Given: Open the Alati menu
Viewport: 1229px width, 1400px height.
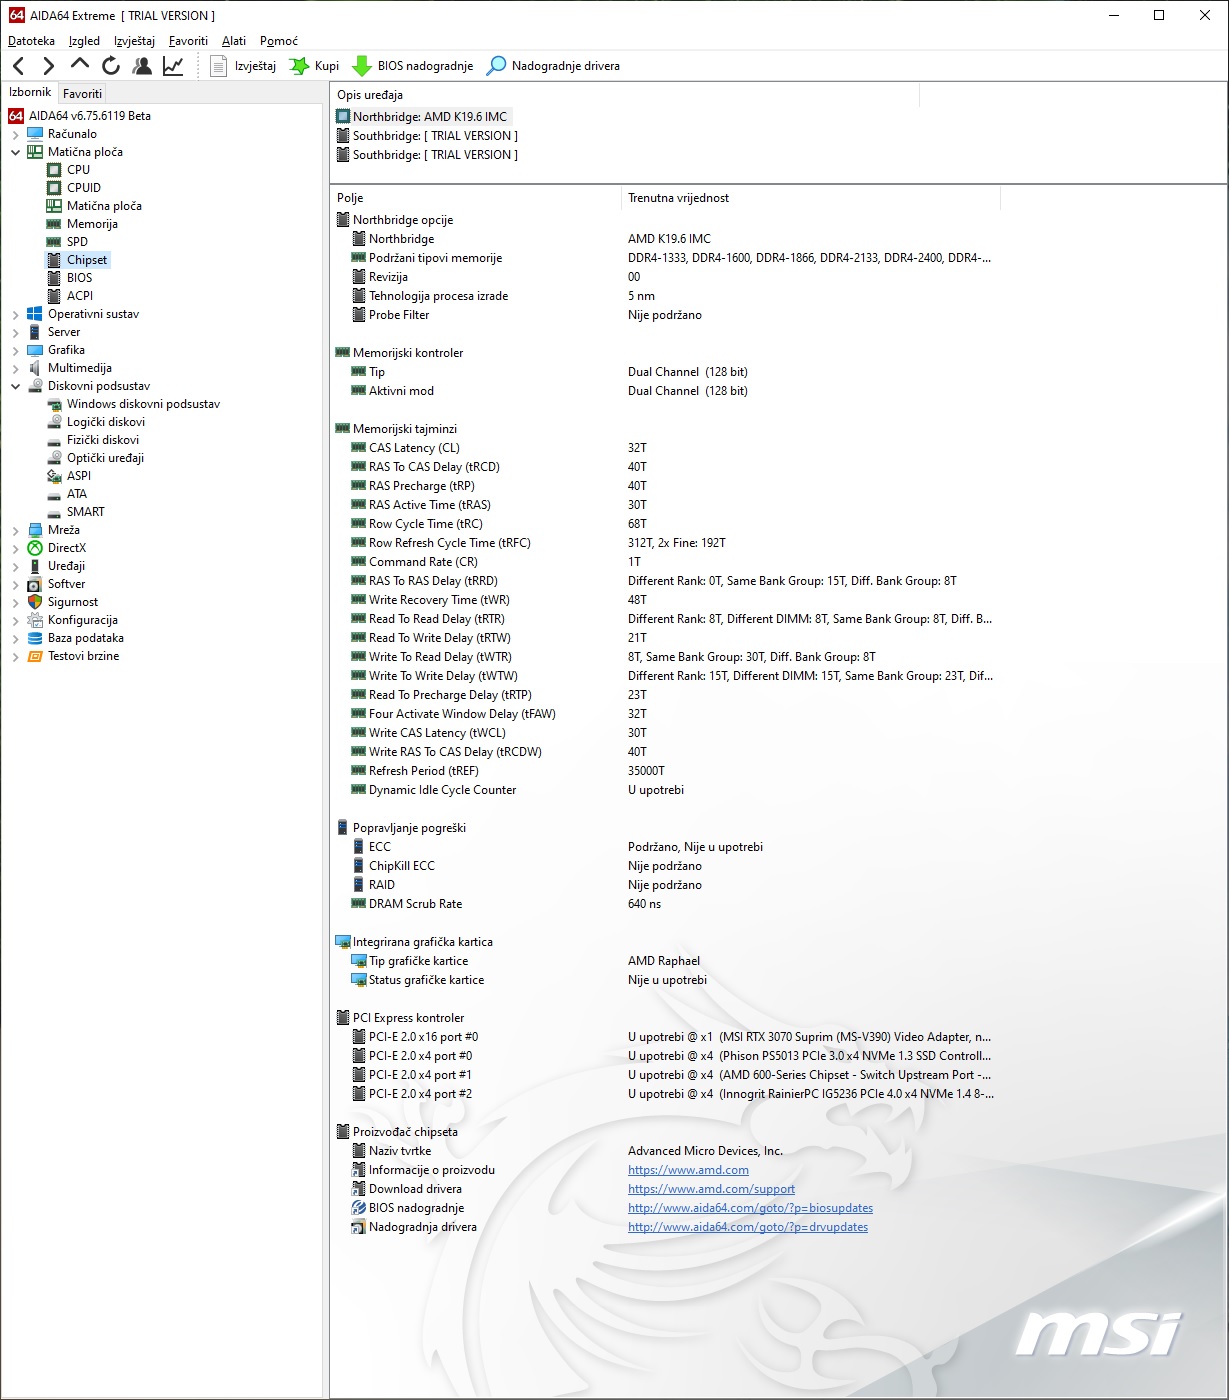Looking at the screenshot, I should tap(234, 41).
